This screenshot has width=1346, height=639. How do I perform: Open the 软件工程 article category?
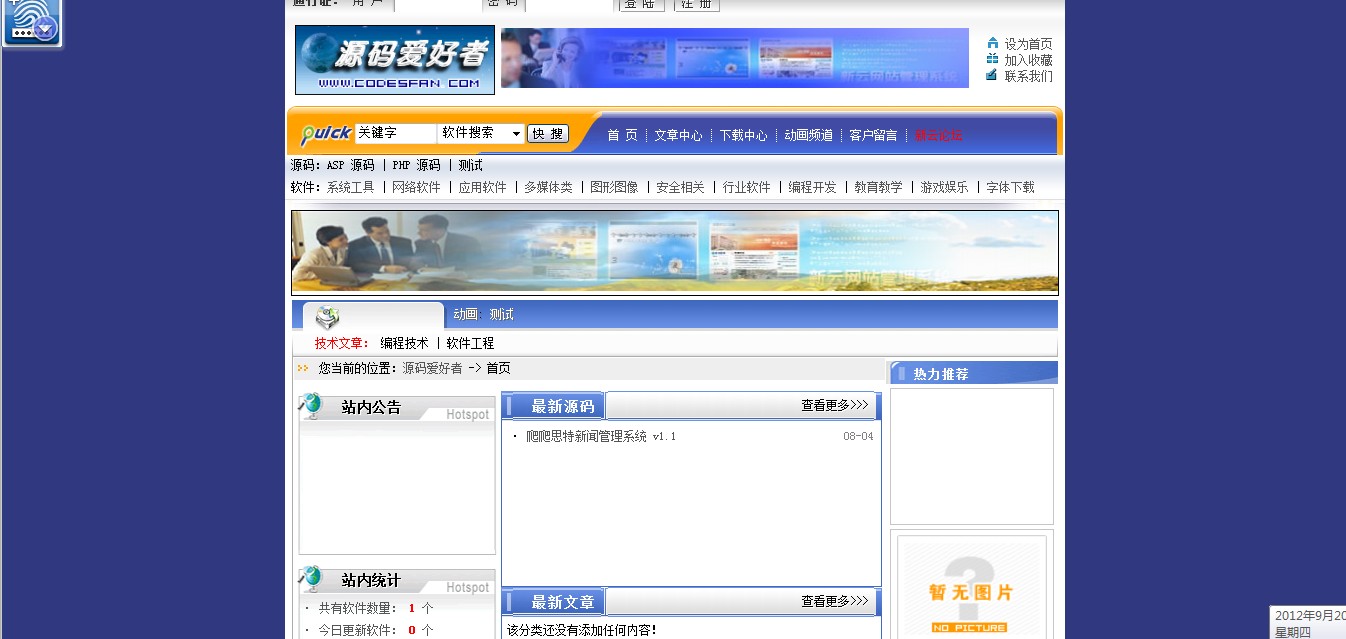(470, 343)
